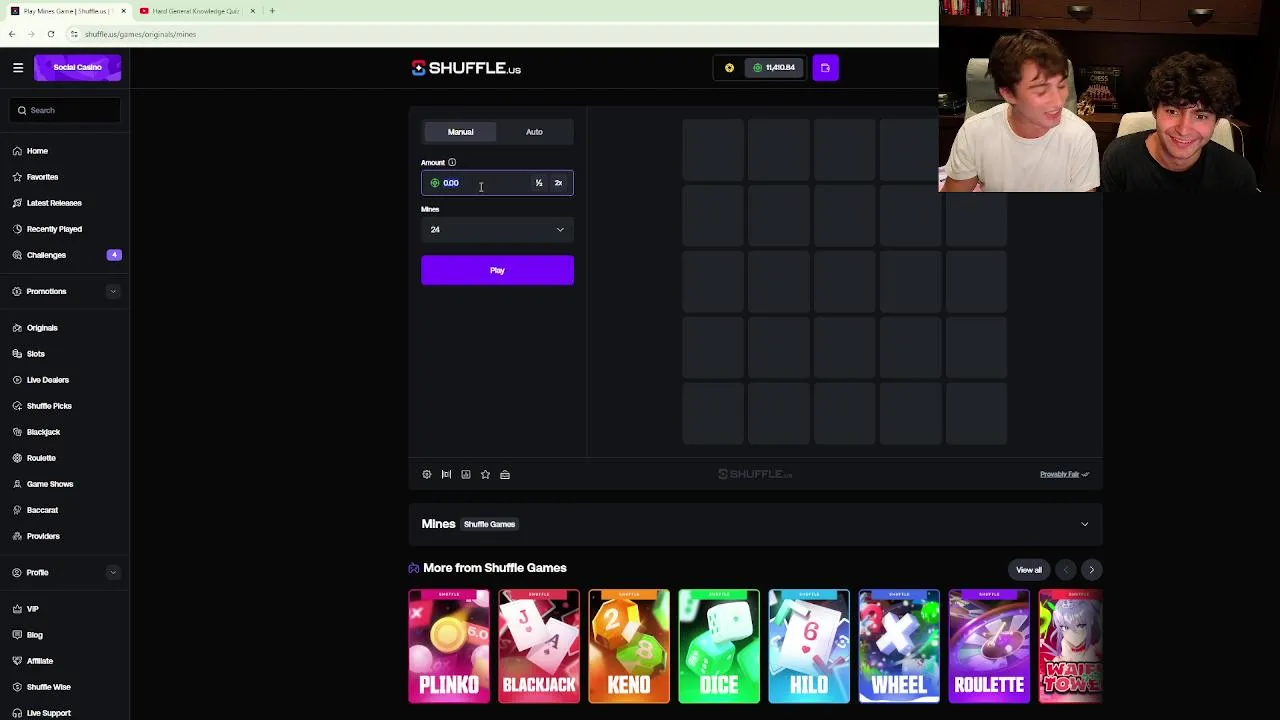Open the toolbox icon below game
The image size is (1280, 720).
[x=505, y=474]
